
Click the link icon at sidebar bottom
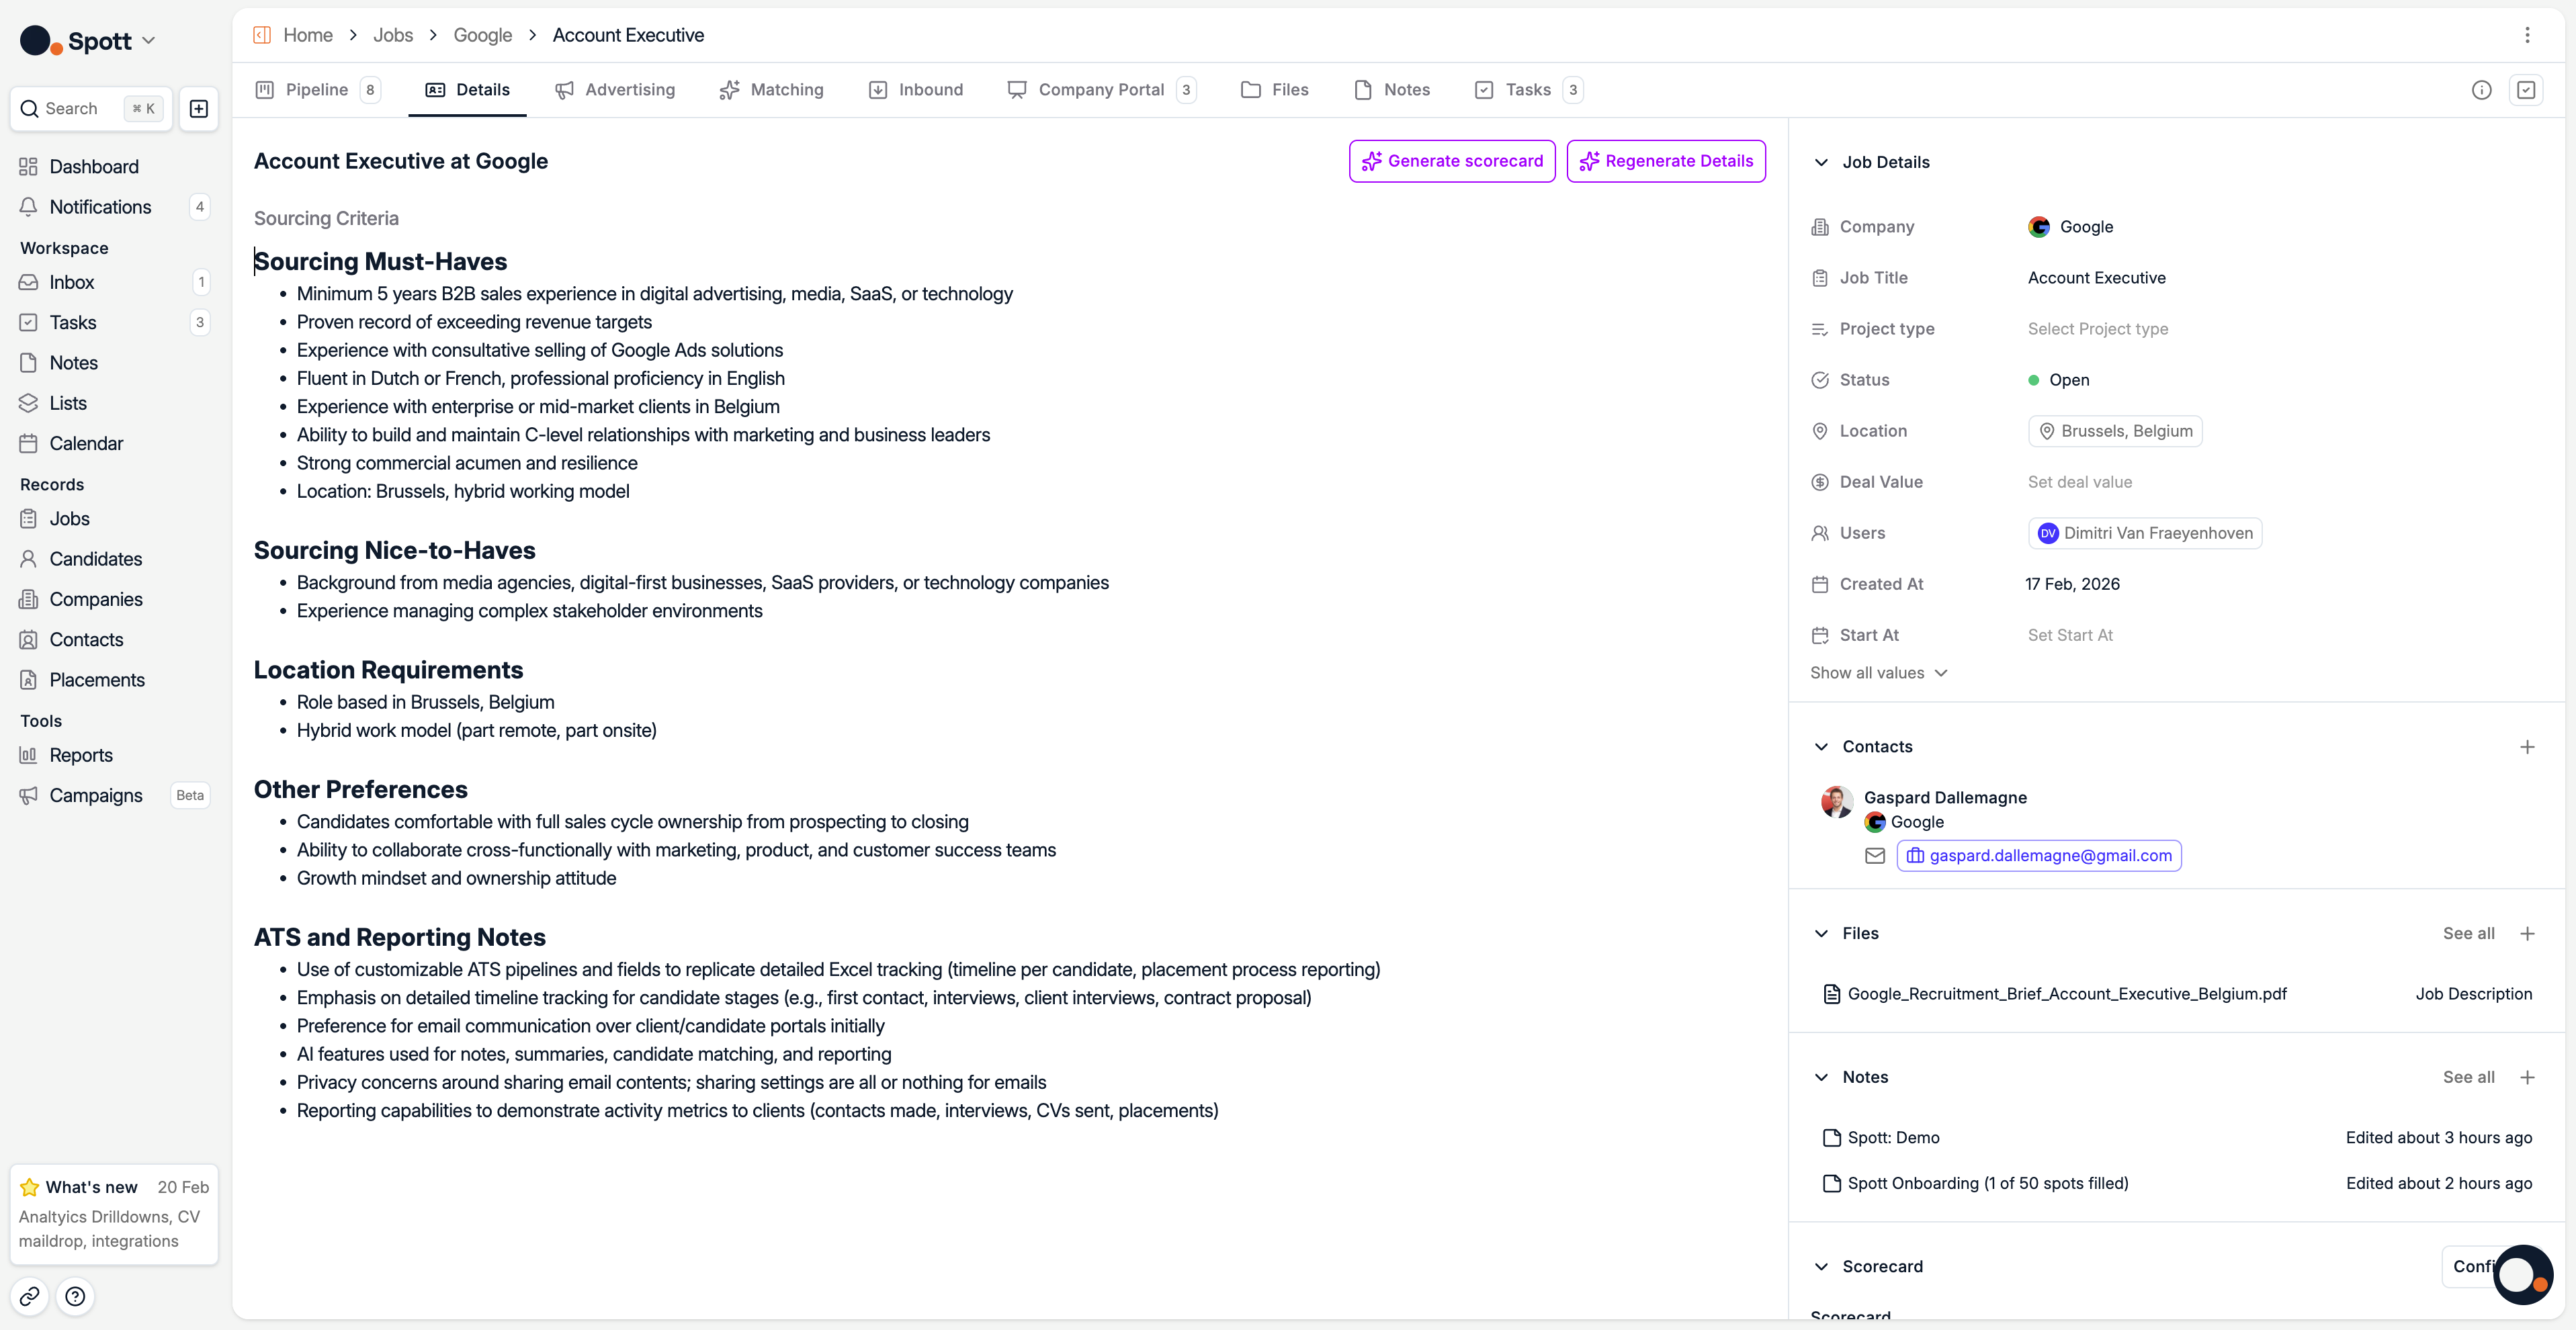tap(30, 1297)
